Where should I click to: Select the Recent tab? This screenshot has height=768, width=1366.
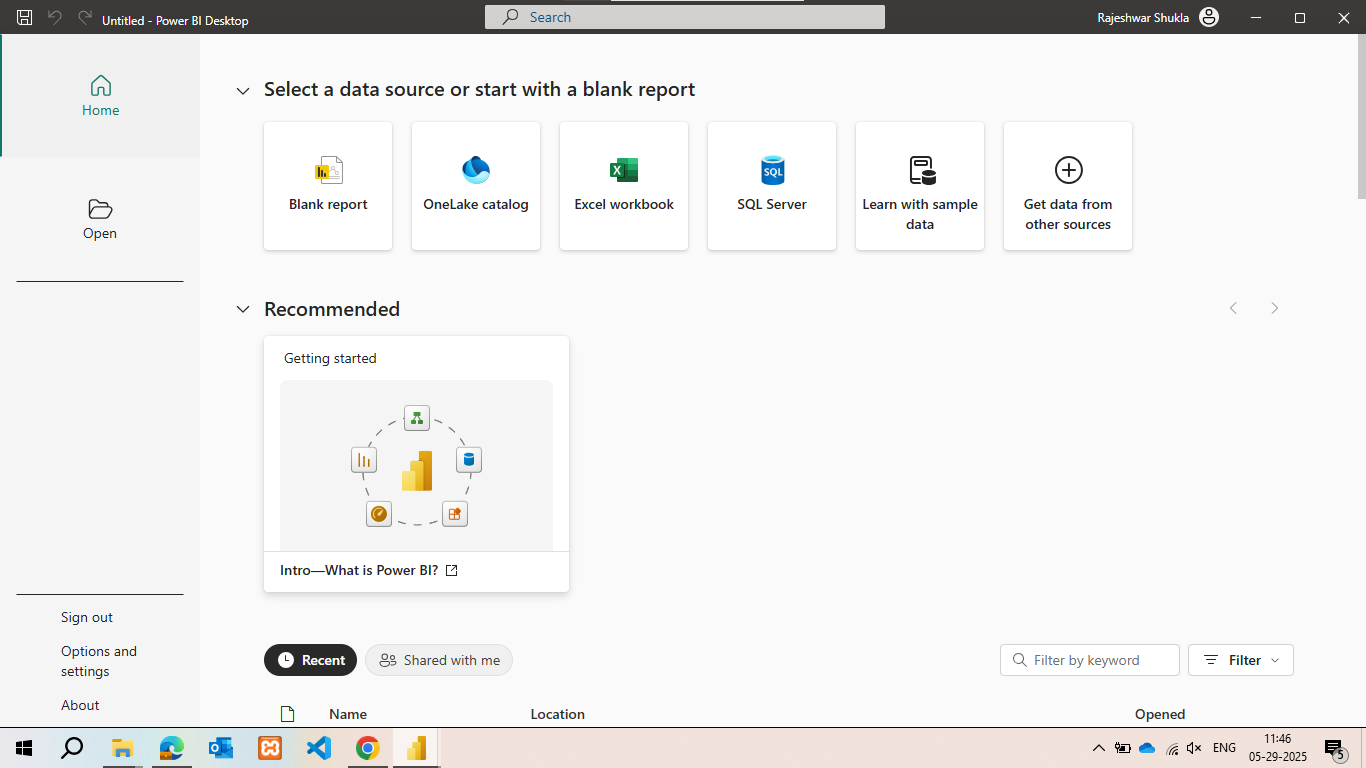point(311,660)
